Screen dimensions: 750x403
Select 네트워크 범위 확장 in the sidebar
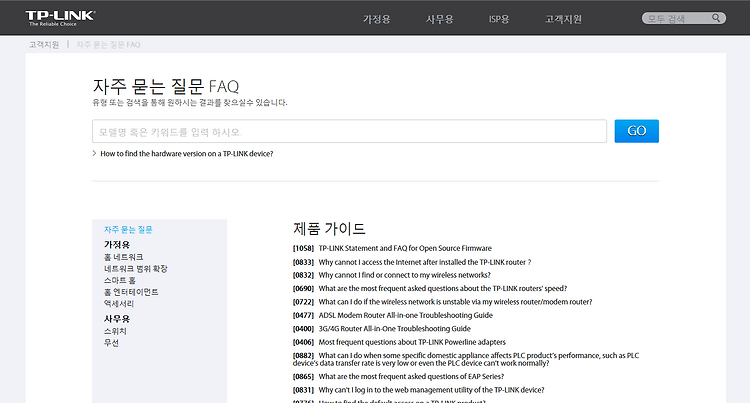135,269
